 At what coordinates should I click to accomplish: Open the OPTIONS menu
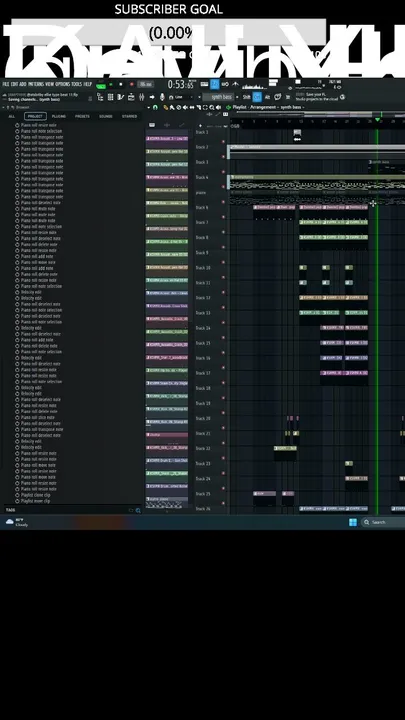click(x=62, y=84)
